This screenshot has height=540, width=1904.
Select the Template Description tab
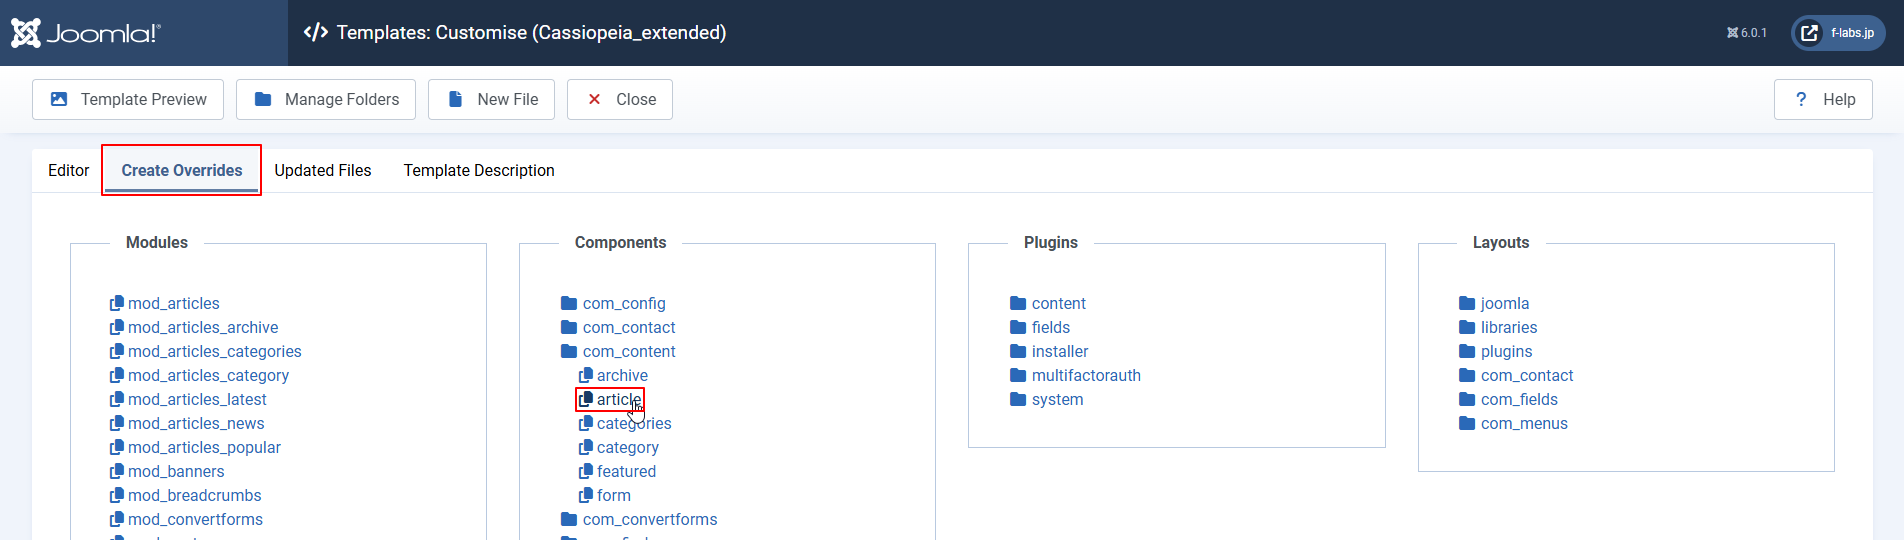click(x=479, y=170)
